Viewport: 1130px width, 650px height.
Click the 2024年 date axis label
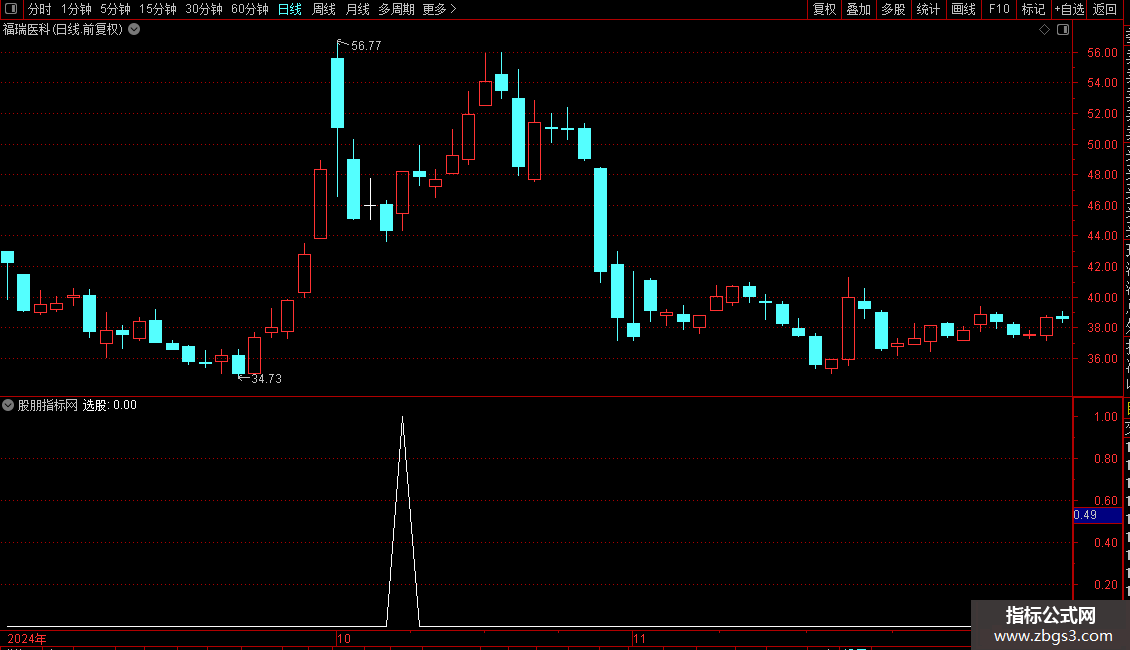pos(27,638)
